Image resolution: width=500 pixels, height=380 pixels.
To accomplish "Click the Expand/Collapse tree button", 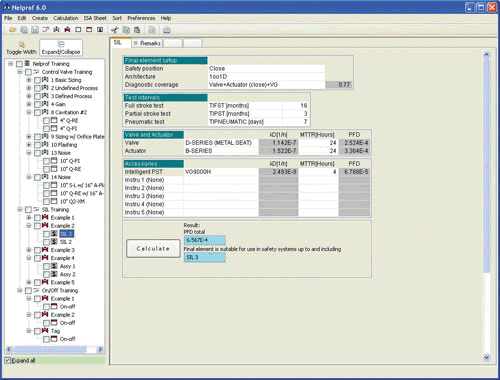I will [x=61, y=47].
